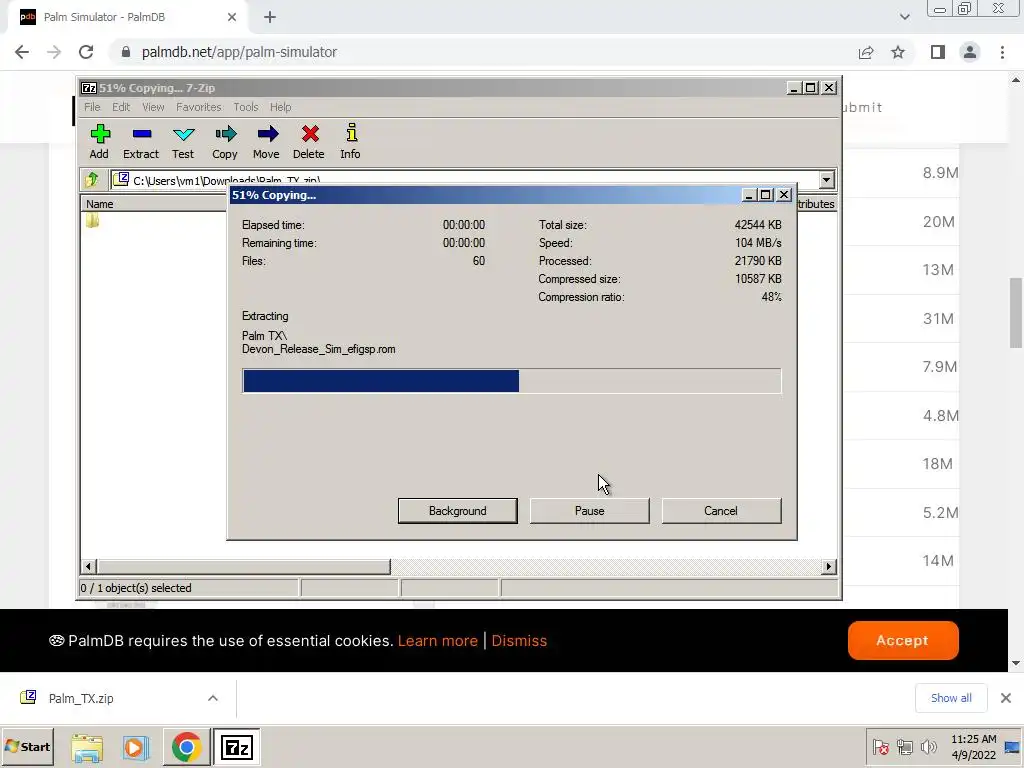Image resolution: width=1024 pixels, height=768 pixels.
Task: Click the Move toolbar icon
Action: click(x=266, y=141)
